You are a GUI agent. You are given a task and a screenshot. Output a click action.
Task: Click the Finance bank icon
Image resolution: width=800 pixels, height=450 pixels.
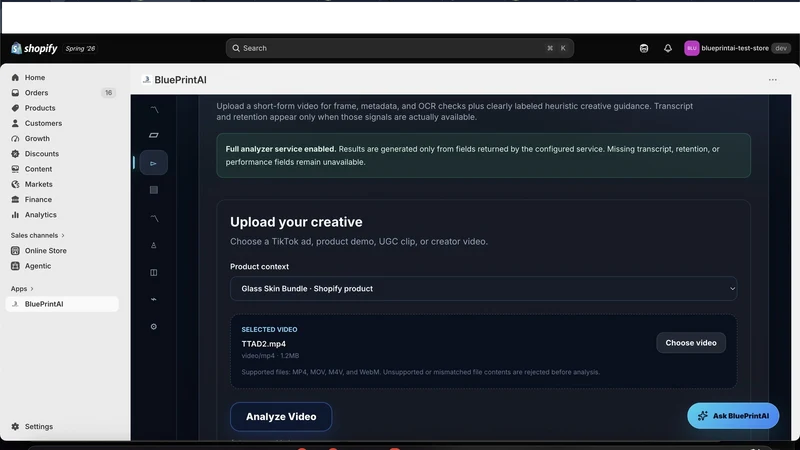tap(15, 199)
